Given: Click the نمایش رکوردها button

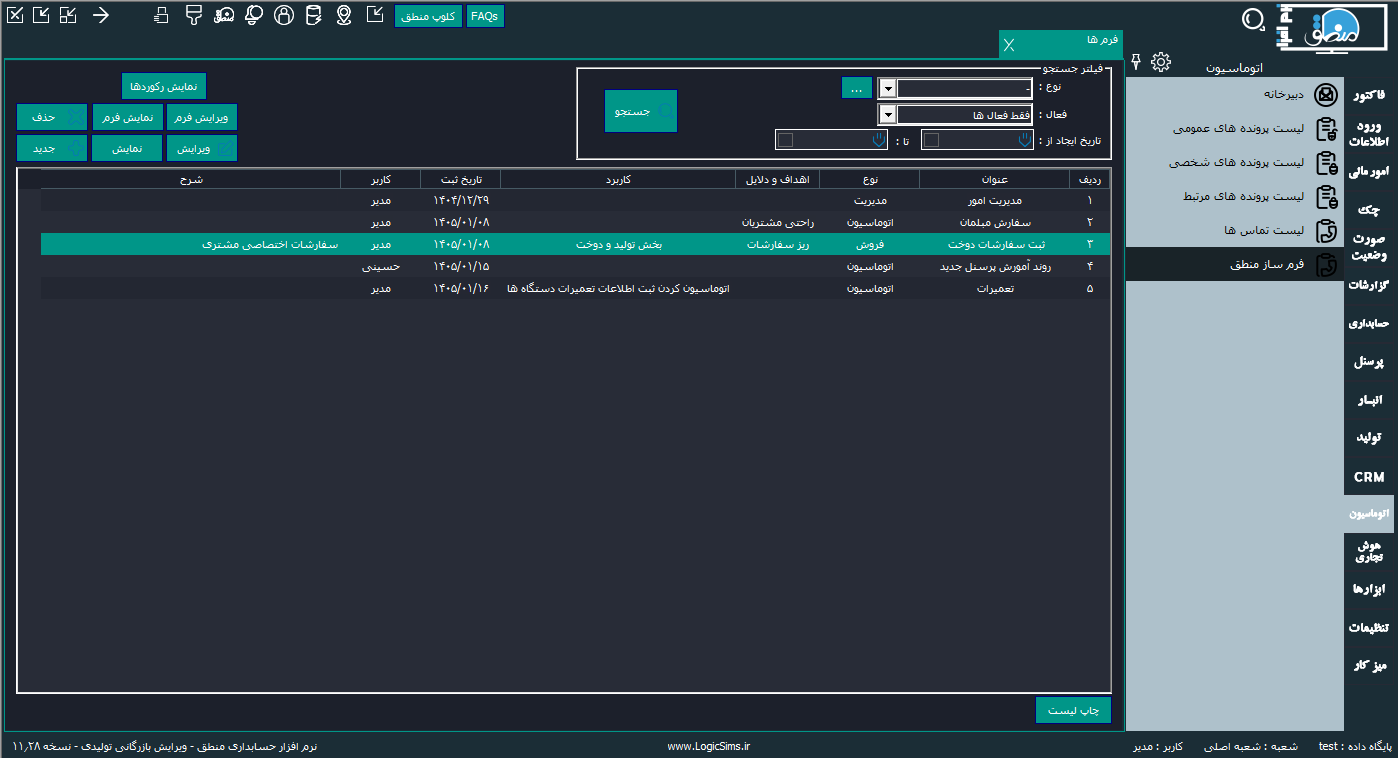Looking at the screenshot, I should pos(164,86).
